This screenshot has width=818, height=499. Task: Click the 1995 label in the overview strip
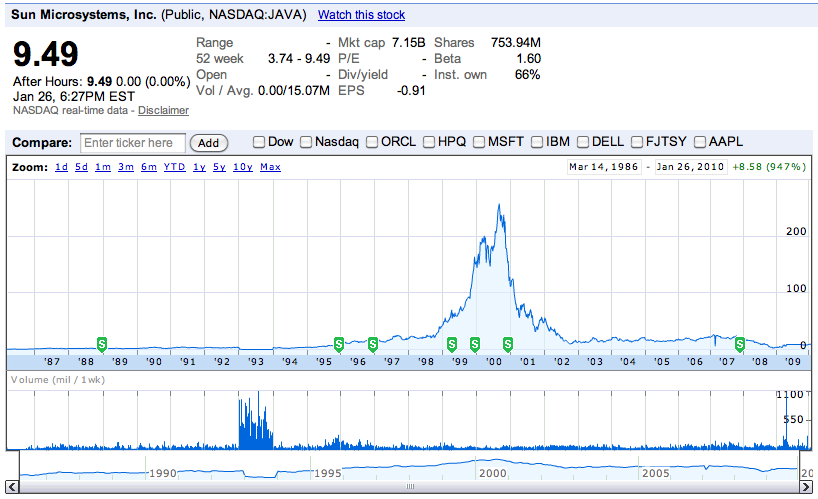tap(328, 473)
